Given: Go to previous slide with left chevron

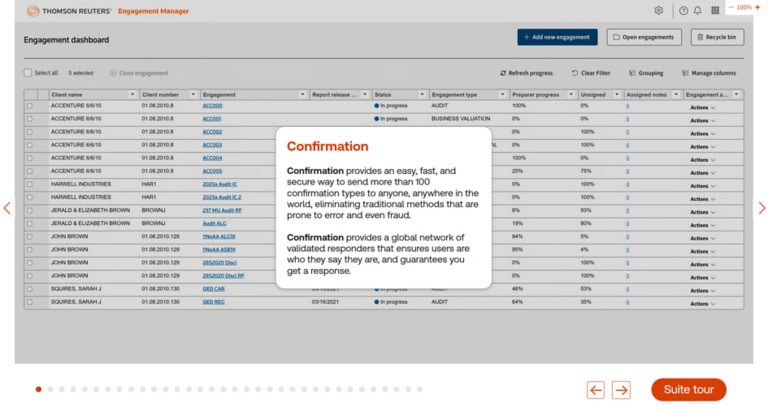Looking at the screenshot, I should (x=7, y=208).
